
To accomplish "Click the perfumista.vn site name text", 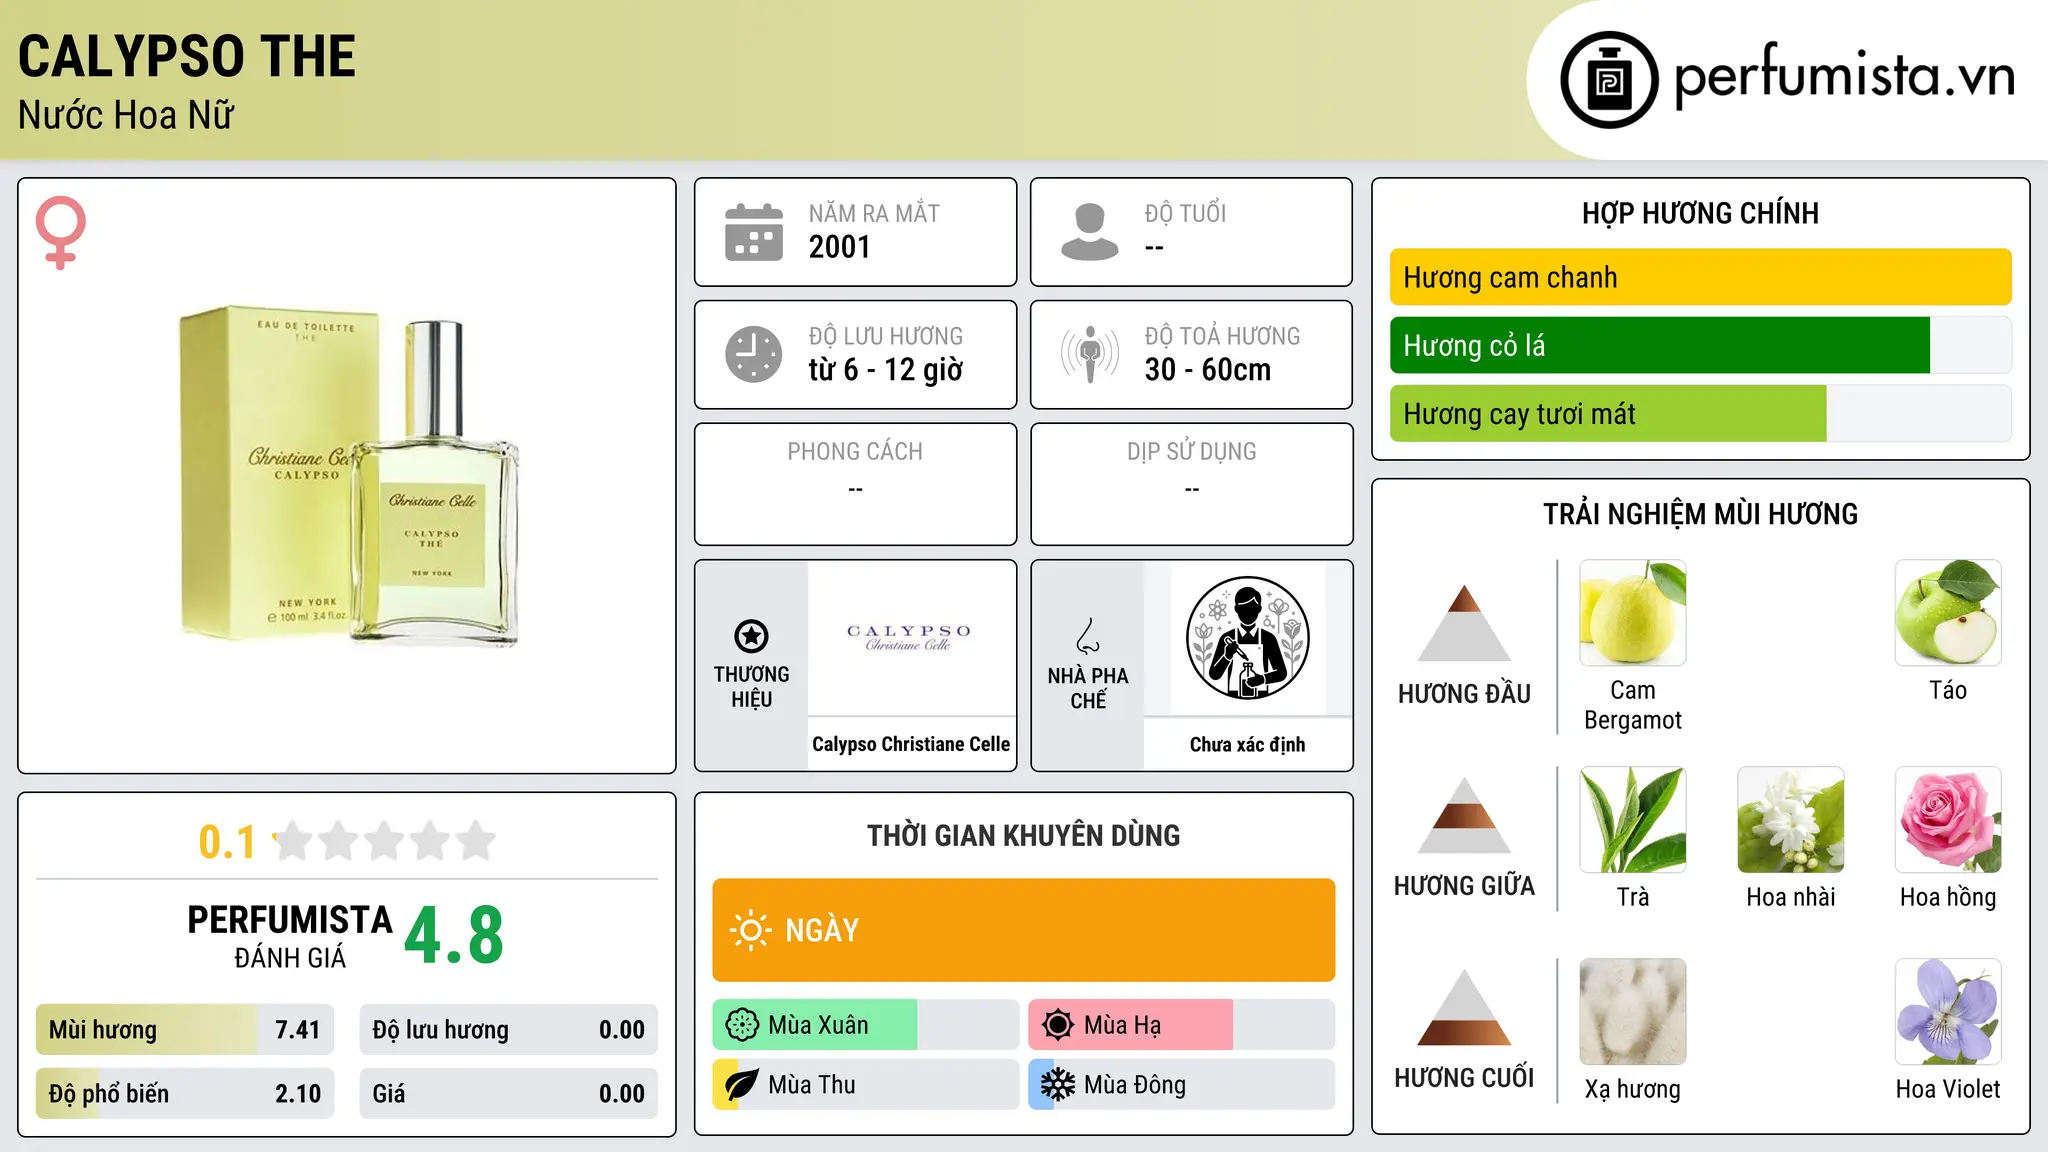I will click(1844, 75).
